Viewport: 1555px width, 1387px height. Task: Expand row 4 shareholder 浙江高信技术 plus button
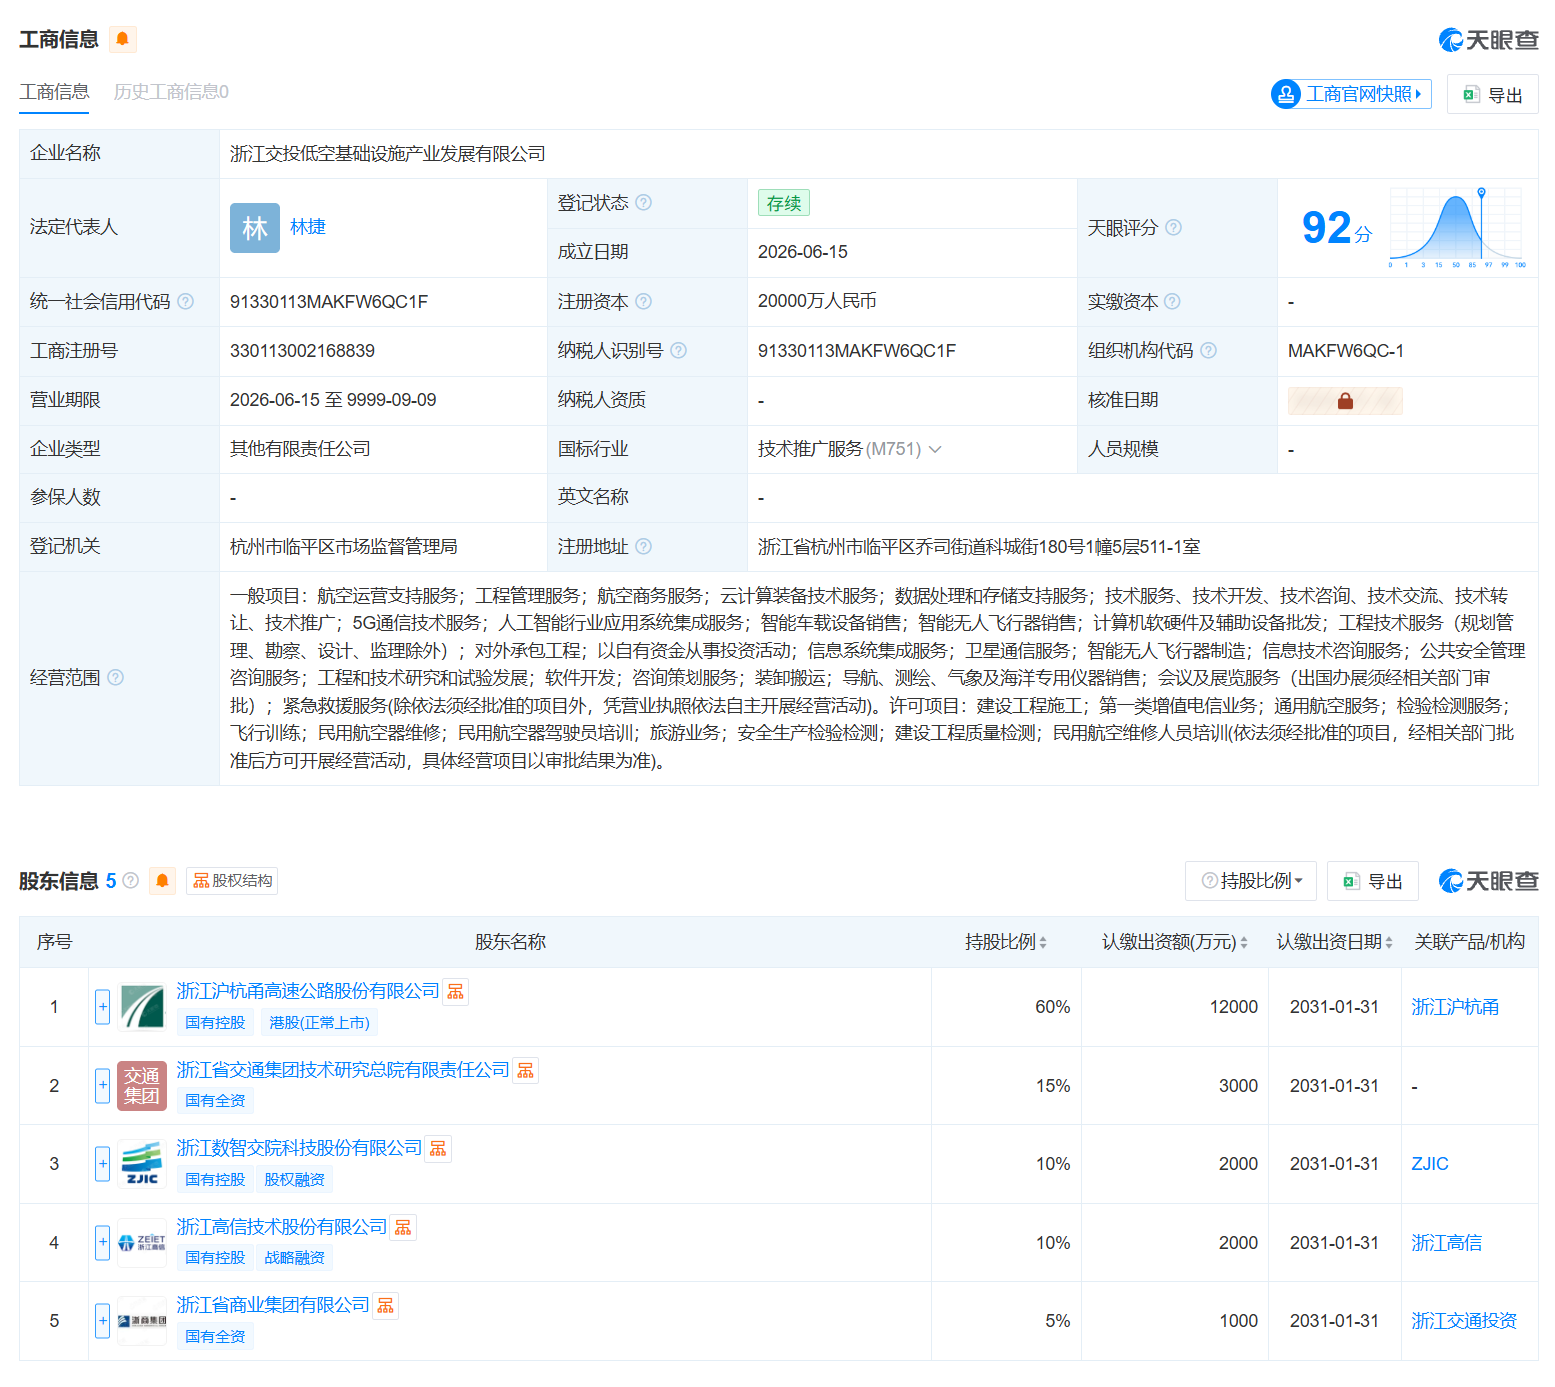(x=103, y=1242)
